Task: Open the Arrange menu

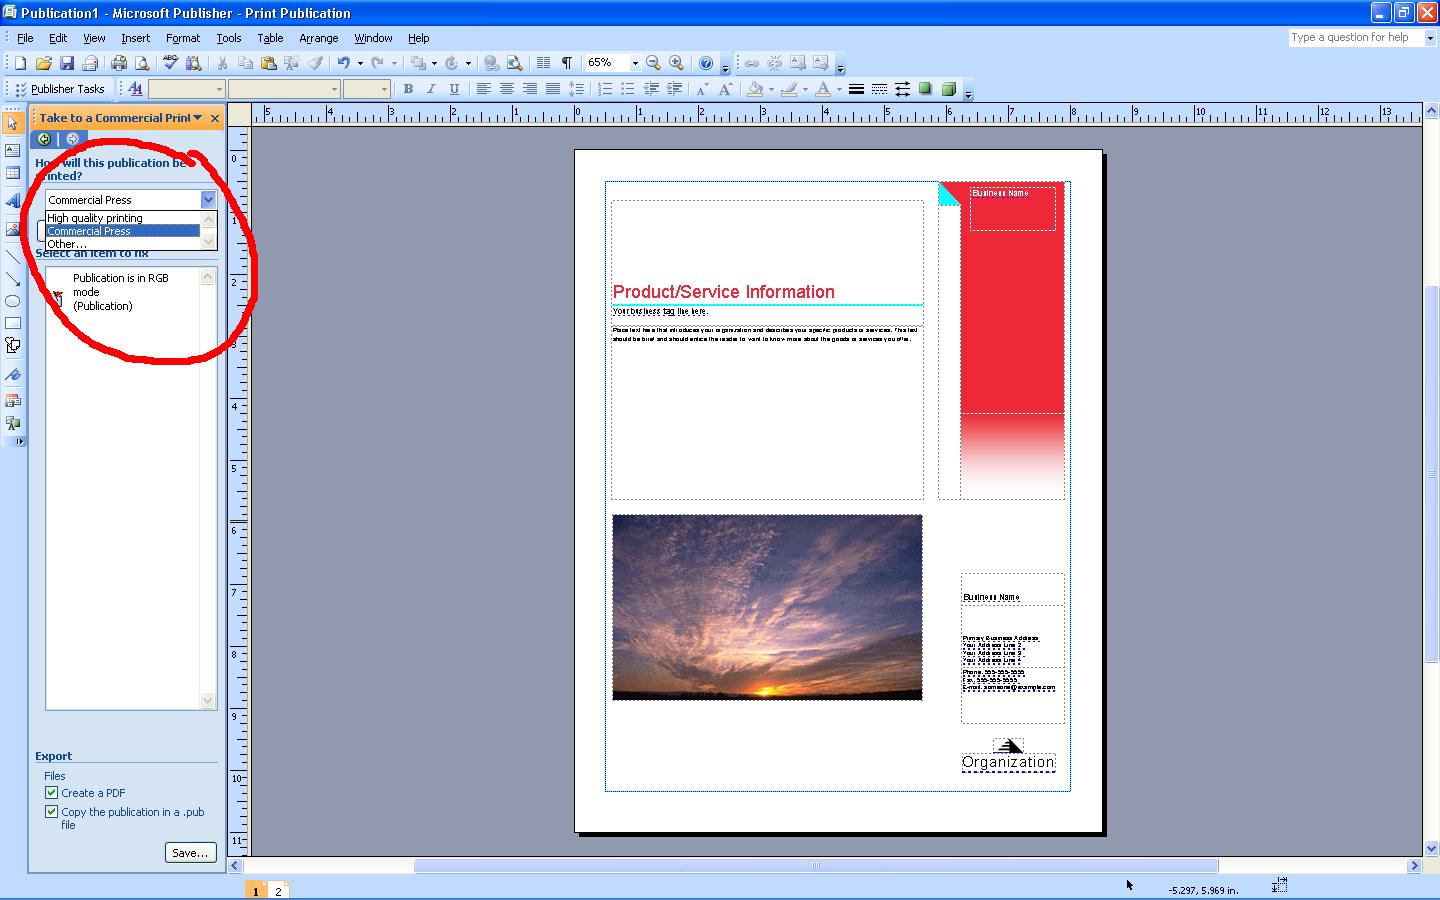Action: point(318,38)
